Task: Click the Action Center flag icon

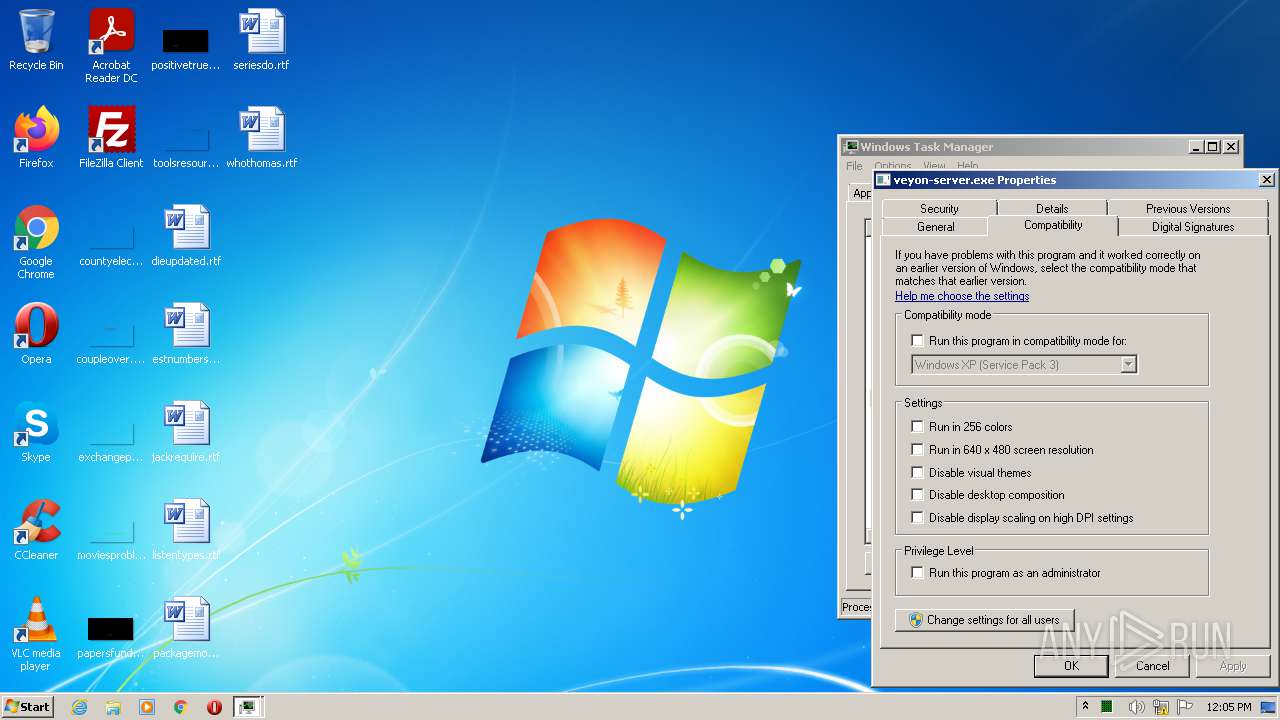Action: (x=1187, y=707)
